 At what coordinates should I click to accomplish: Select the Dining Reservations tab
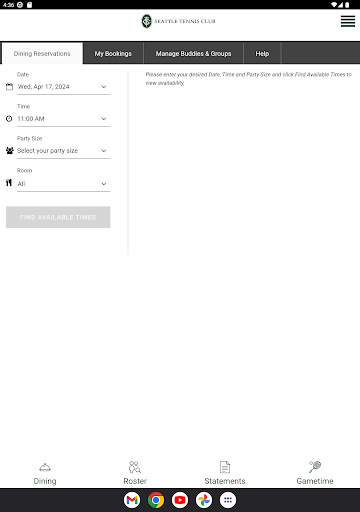[x=42, y=53]
